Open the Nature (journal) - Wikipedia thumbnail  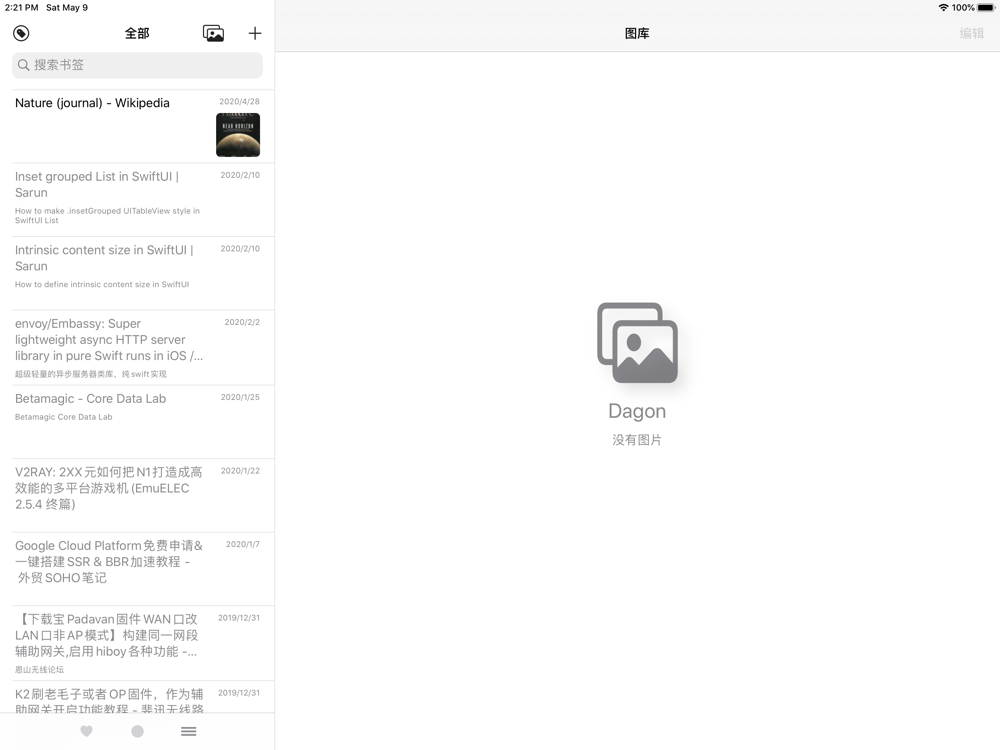[x=238, y=135]
